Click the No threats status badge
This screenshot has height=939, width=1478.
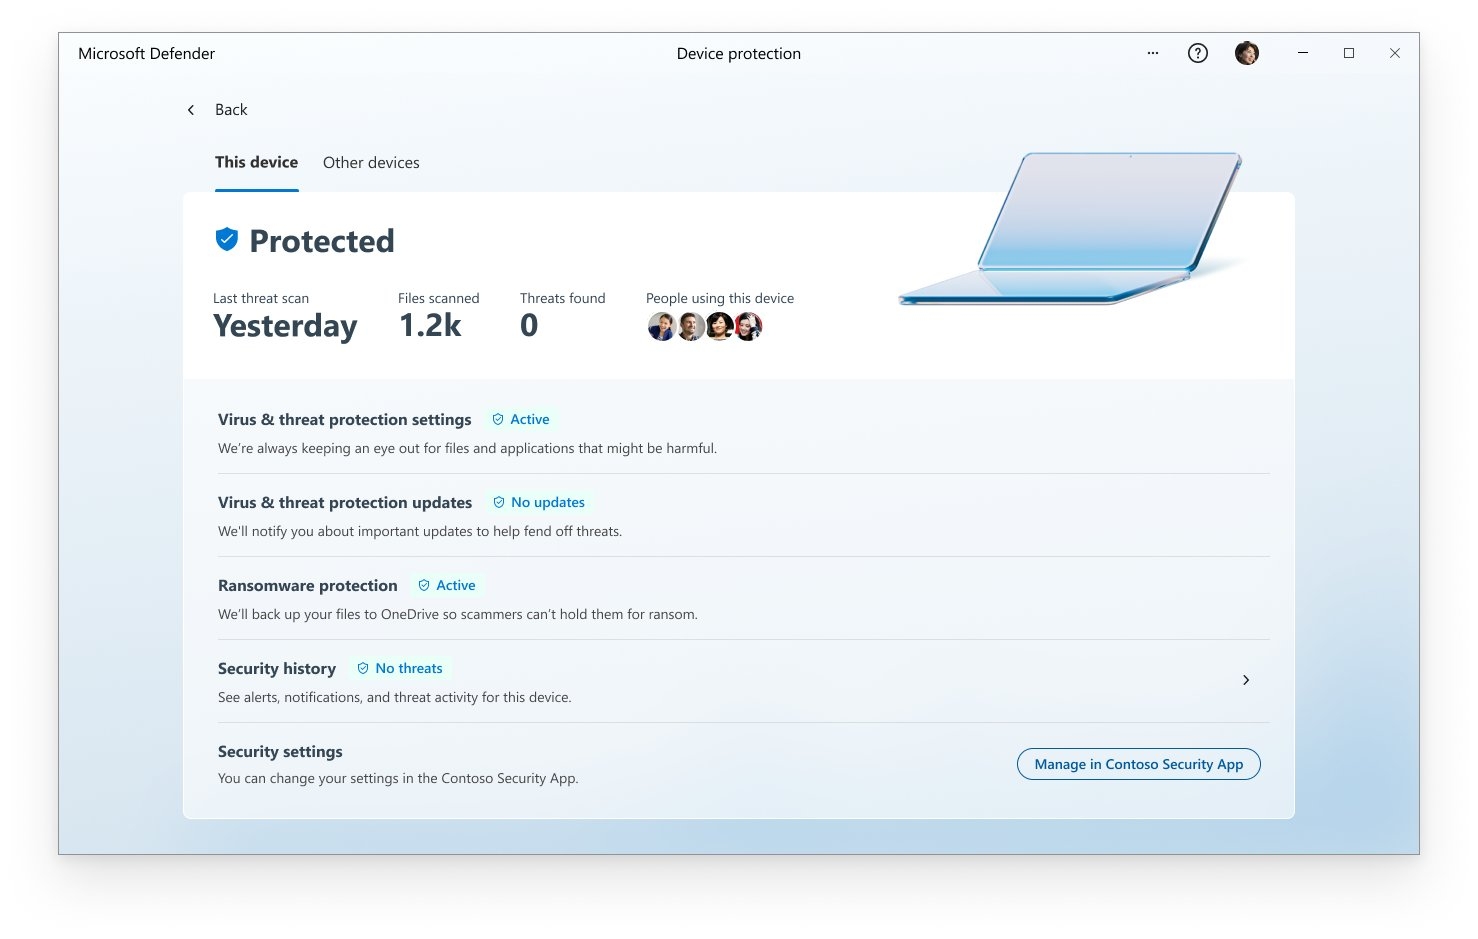point(400,669)
